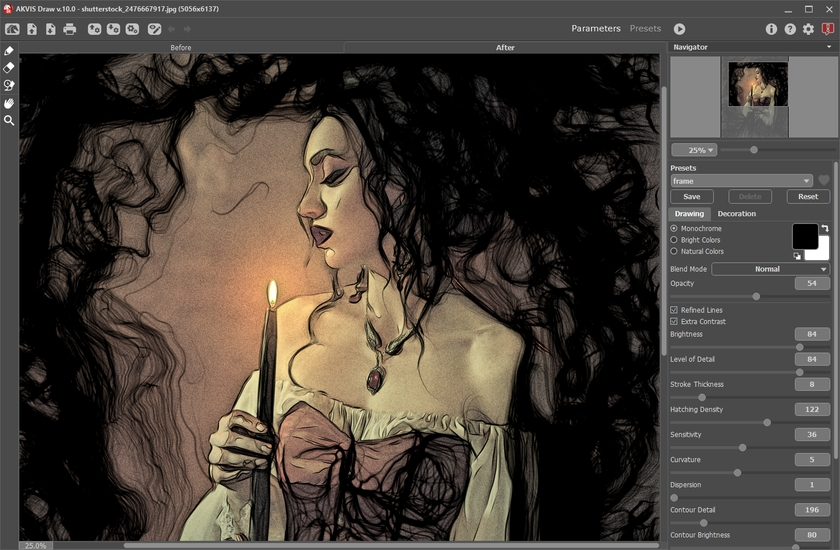
Task: Expand the presets list showing 'frame'
Action: [741, 181]
